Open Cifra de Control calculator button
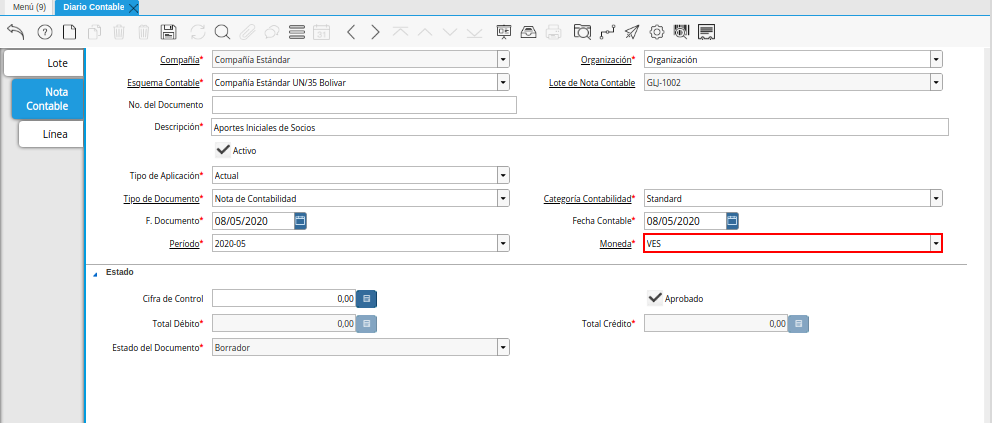992x423 pixels. point(366,298)
